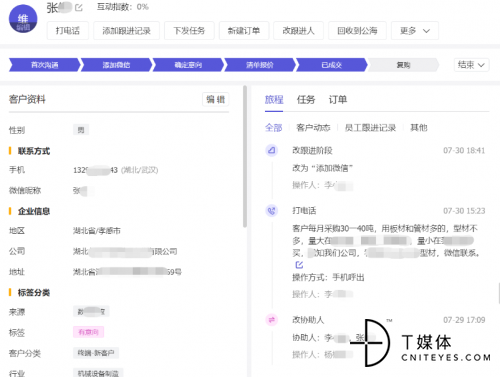Click the 企业信息 section heading

34,211
